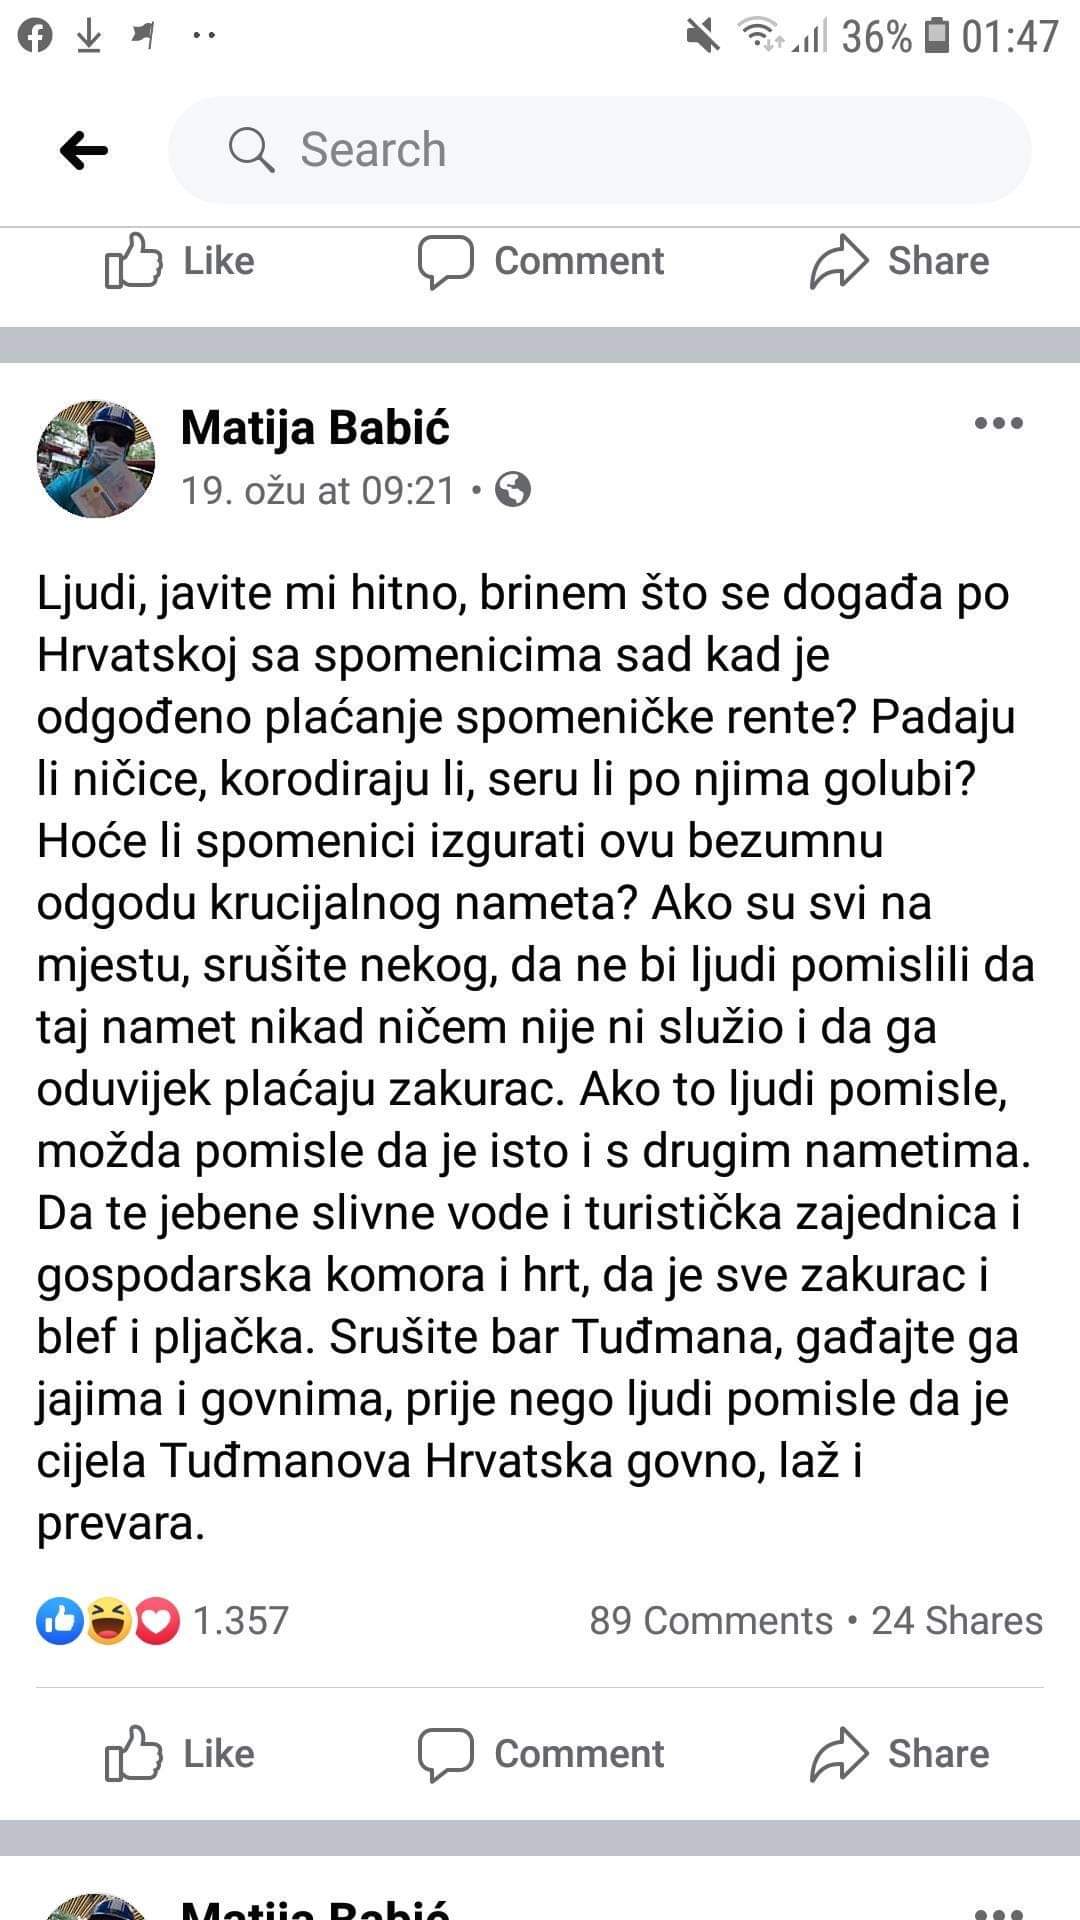View the 1.357 reactions count
The image size is (1080, 1920).
[x=240, y=1621]
